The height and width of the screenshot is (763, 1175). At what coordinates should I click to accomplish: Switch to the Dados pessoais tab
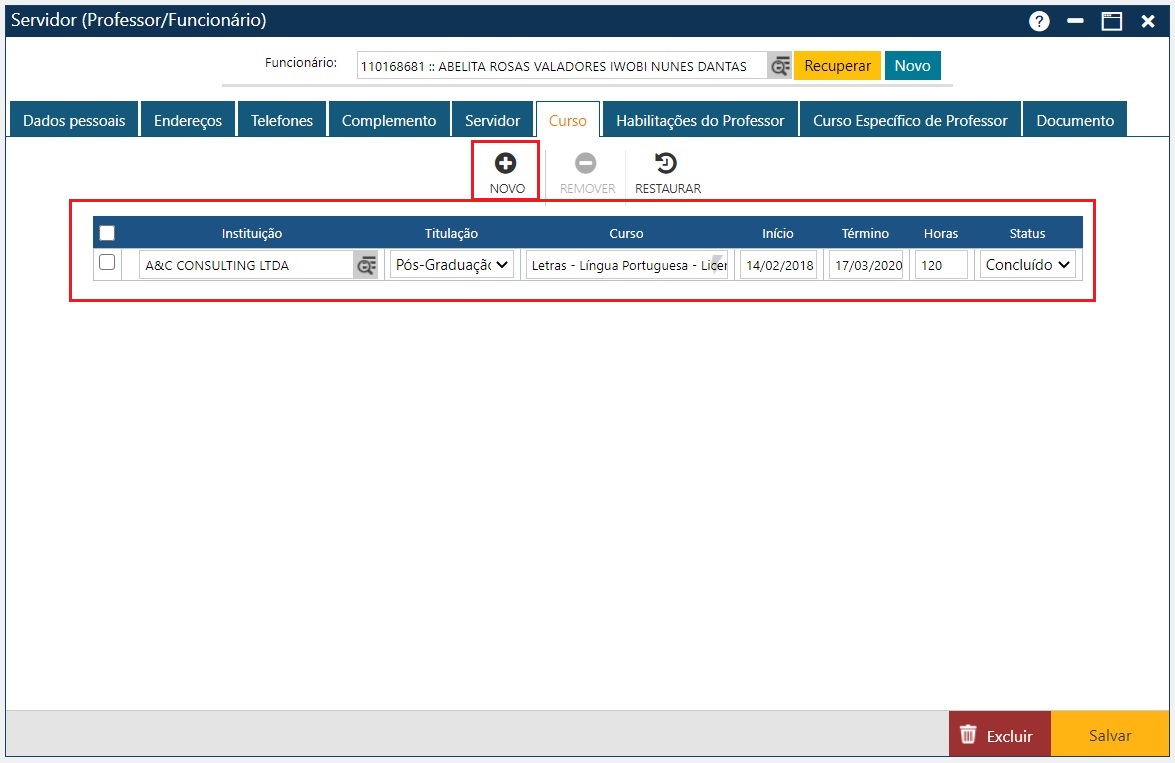(x=74, y=120)
